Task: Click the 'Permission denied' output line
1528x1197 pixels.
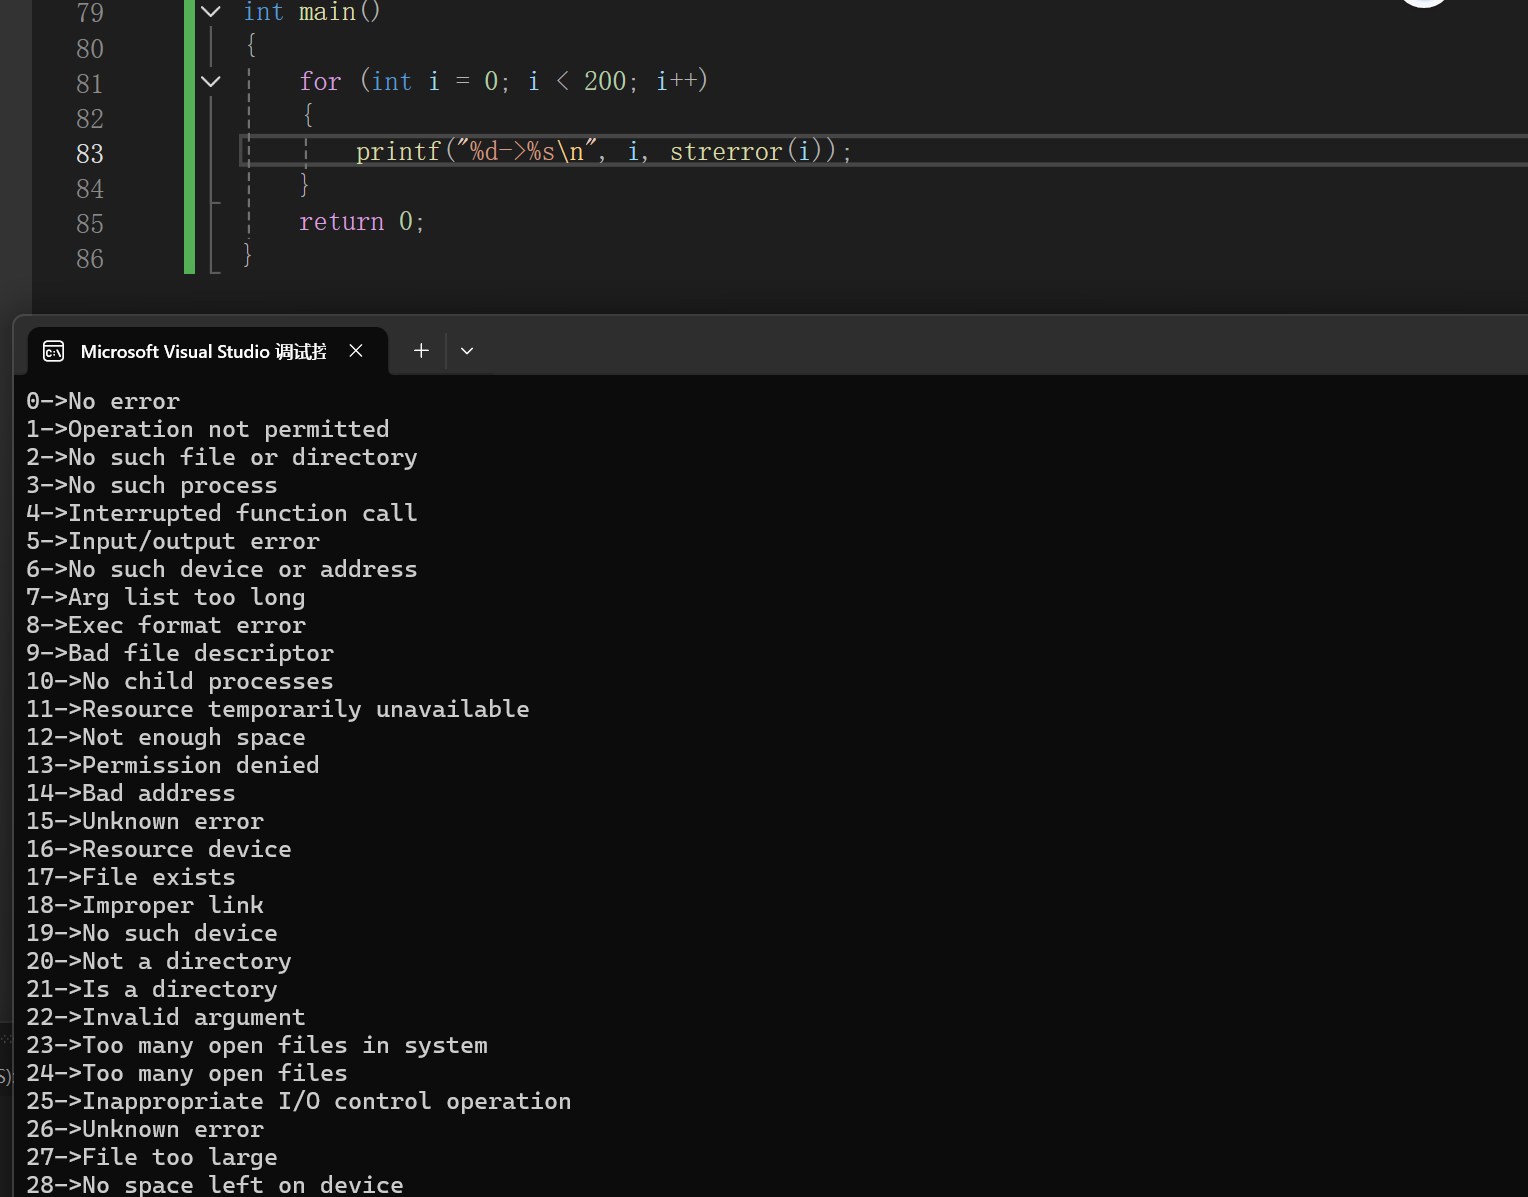Action: pos(173,765)
